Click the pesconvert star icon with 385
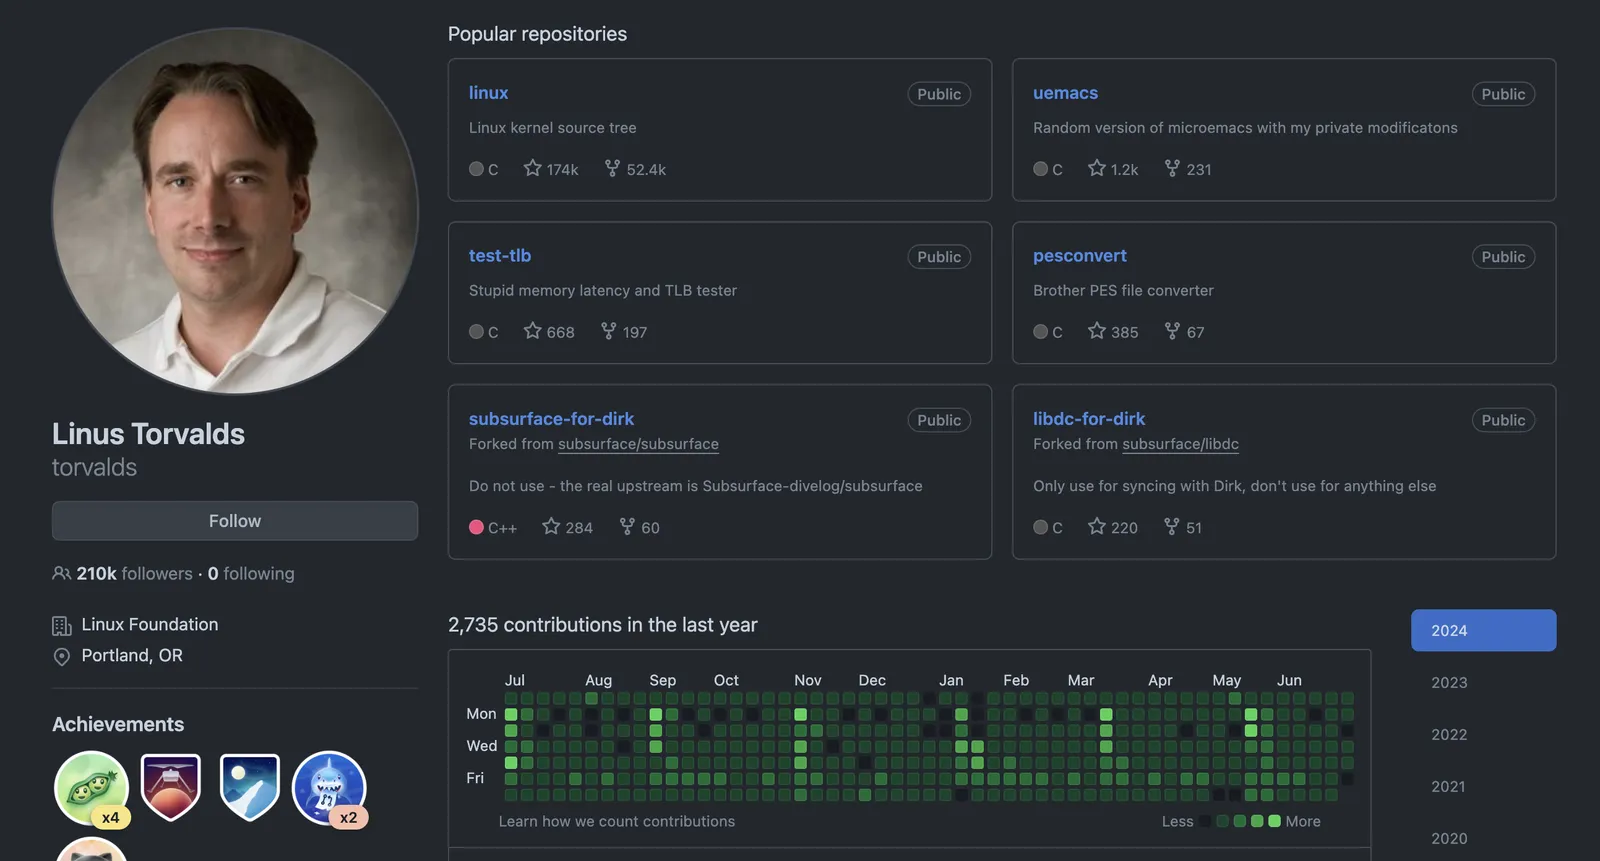1600x861 pixels. pos(1097,331)
